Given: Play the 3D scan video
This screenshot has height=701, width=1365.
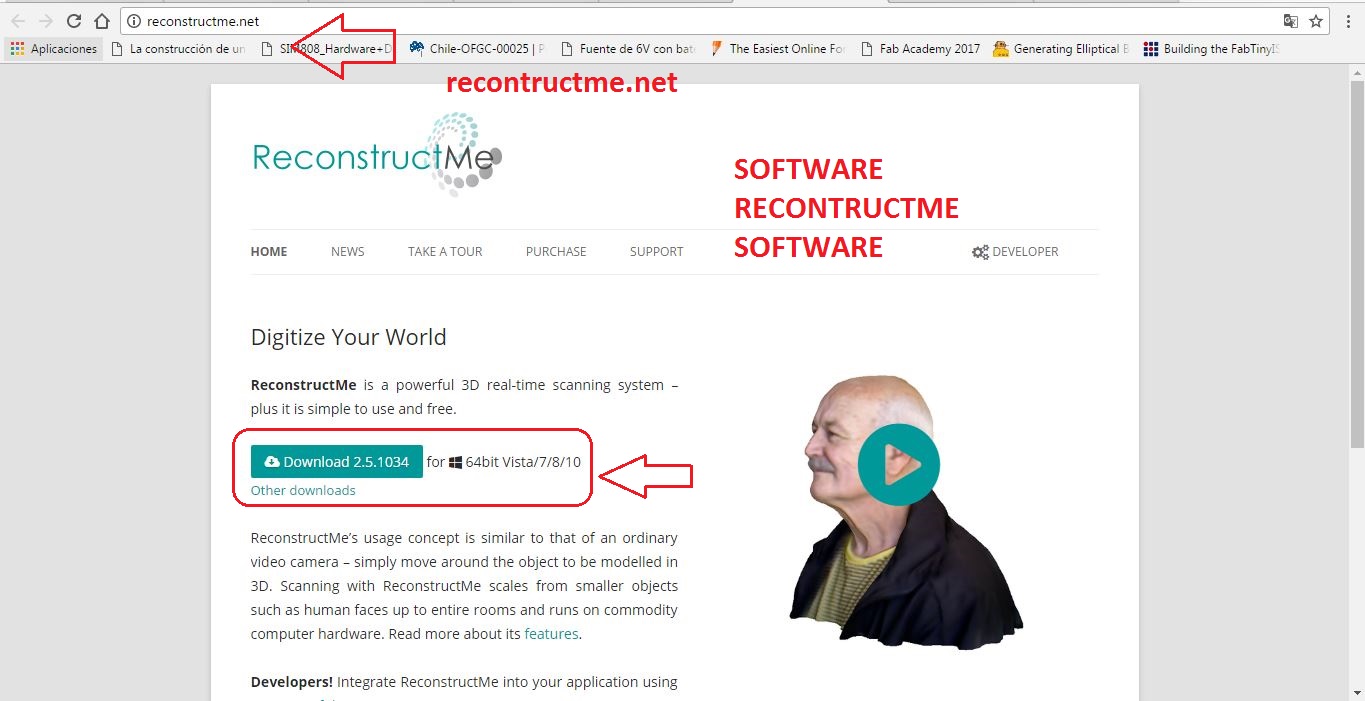Looking at the screenshot, I should (x=899, y=465).
